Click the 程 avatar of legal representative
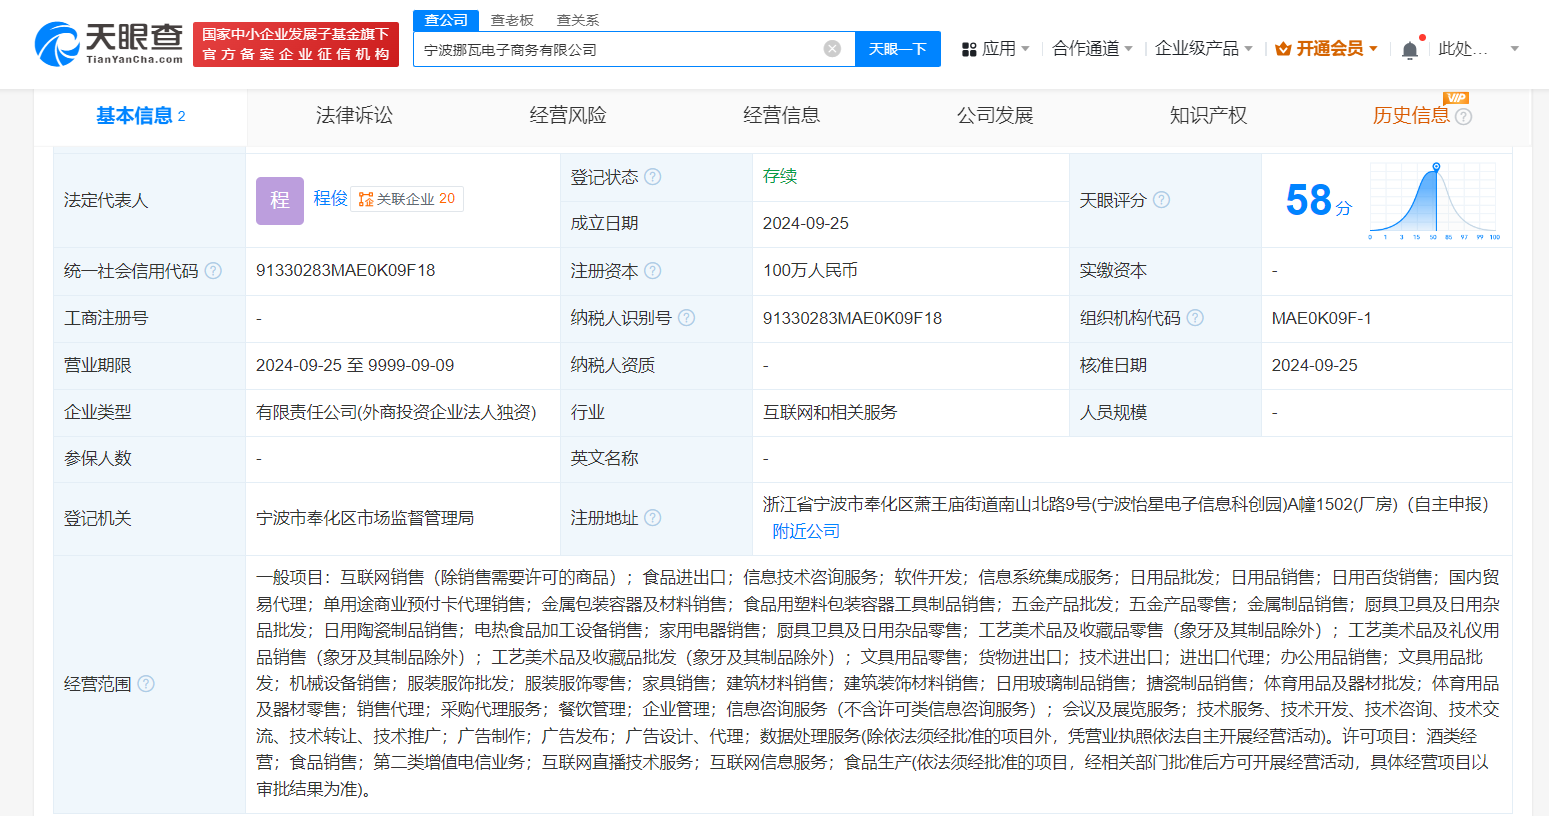 pos(279,200)
